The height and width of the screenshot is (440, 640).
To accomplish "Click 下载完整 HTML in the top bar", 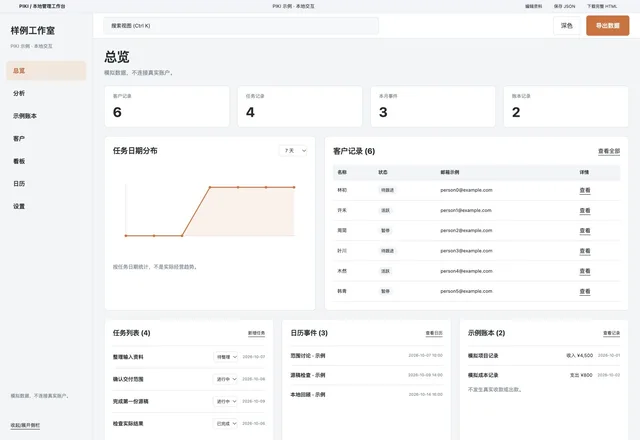I will (x=602, y=6).
